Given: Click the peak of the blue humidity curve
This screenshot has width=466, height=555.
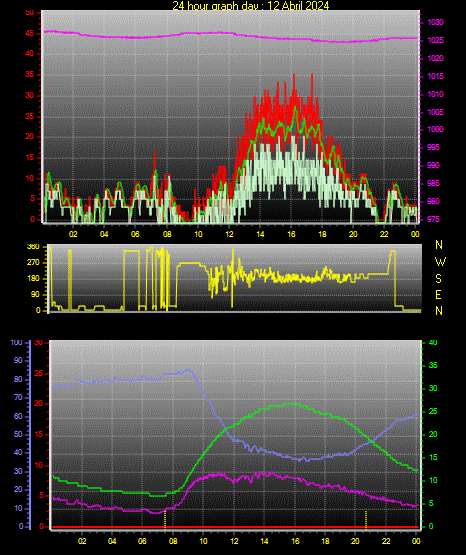Looking at the screenshot, I should [188, 370].
